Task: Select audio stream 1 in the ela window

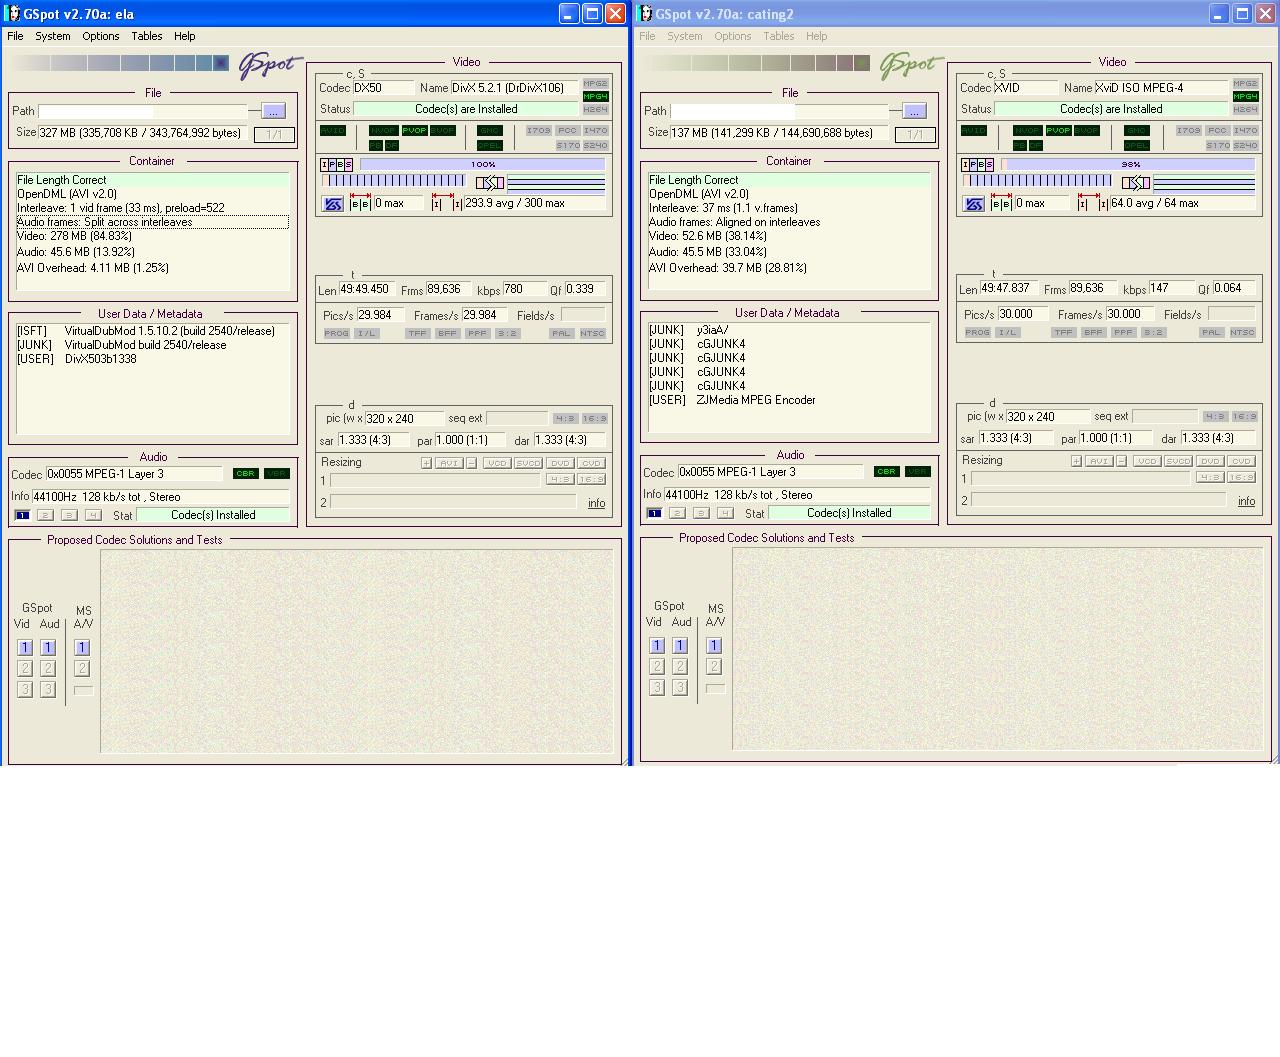Action: coord(22,516)
